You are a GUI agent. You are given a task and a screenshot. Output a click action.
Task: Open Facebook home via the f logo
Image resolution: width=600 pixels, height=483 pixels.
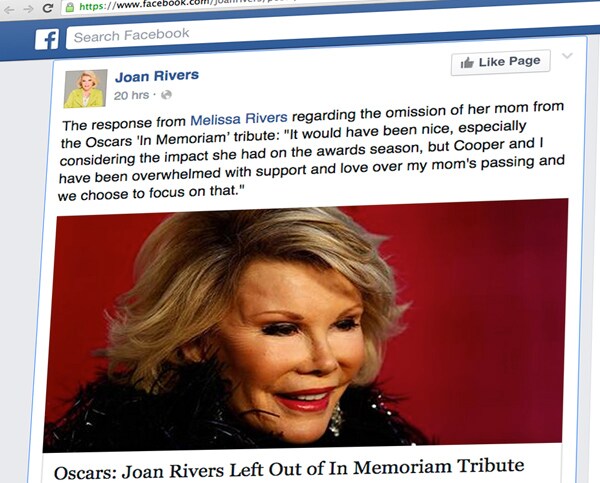click(47, 39)
